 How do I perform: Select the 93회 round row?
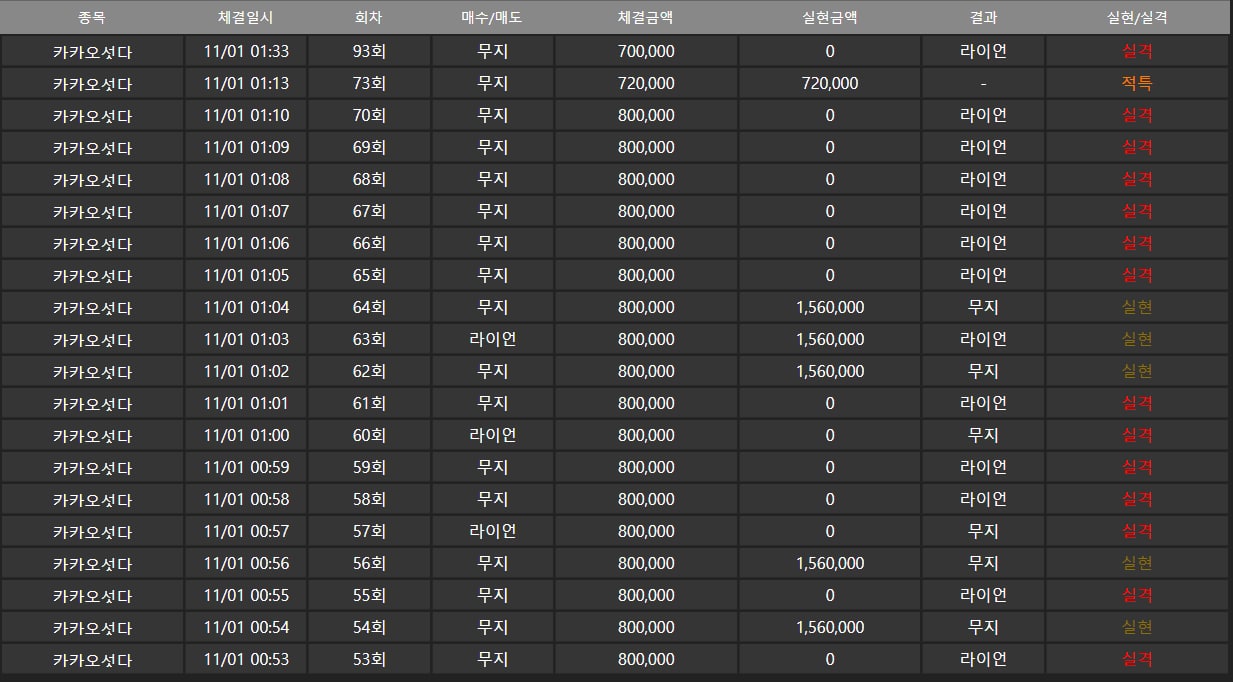click(x=615, y=52)
